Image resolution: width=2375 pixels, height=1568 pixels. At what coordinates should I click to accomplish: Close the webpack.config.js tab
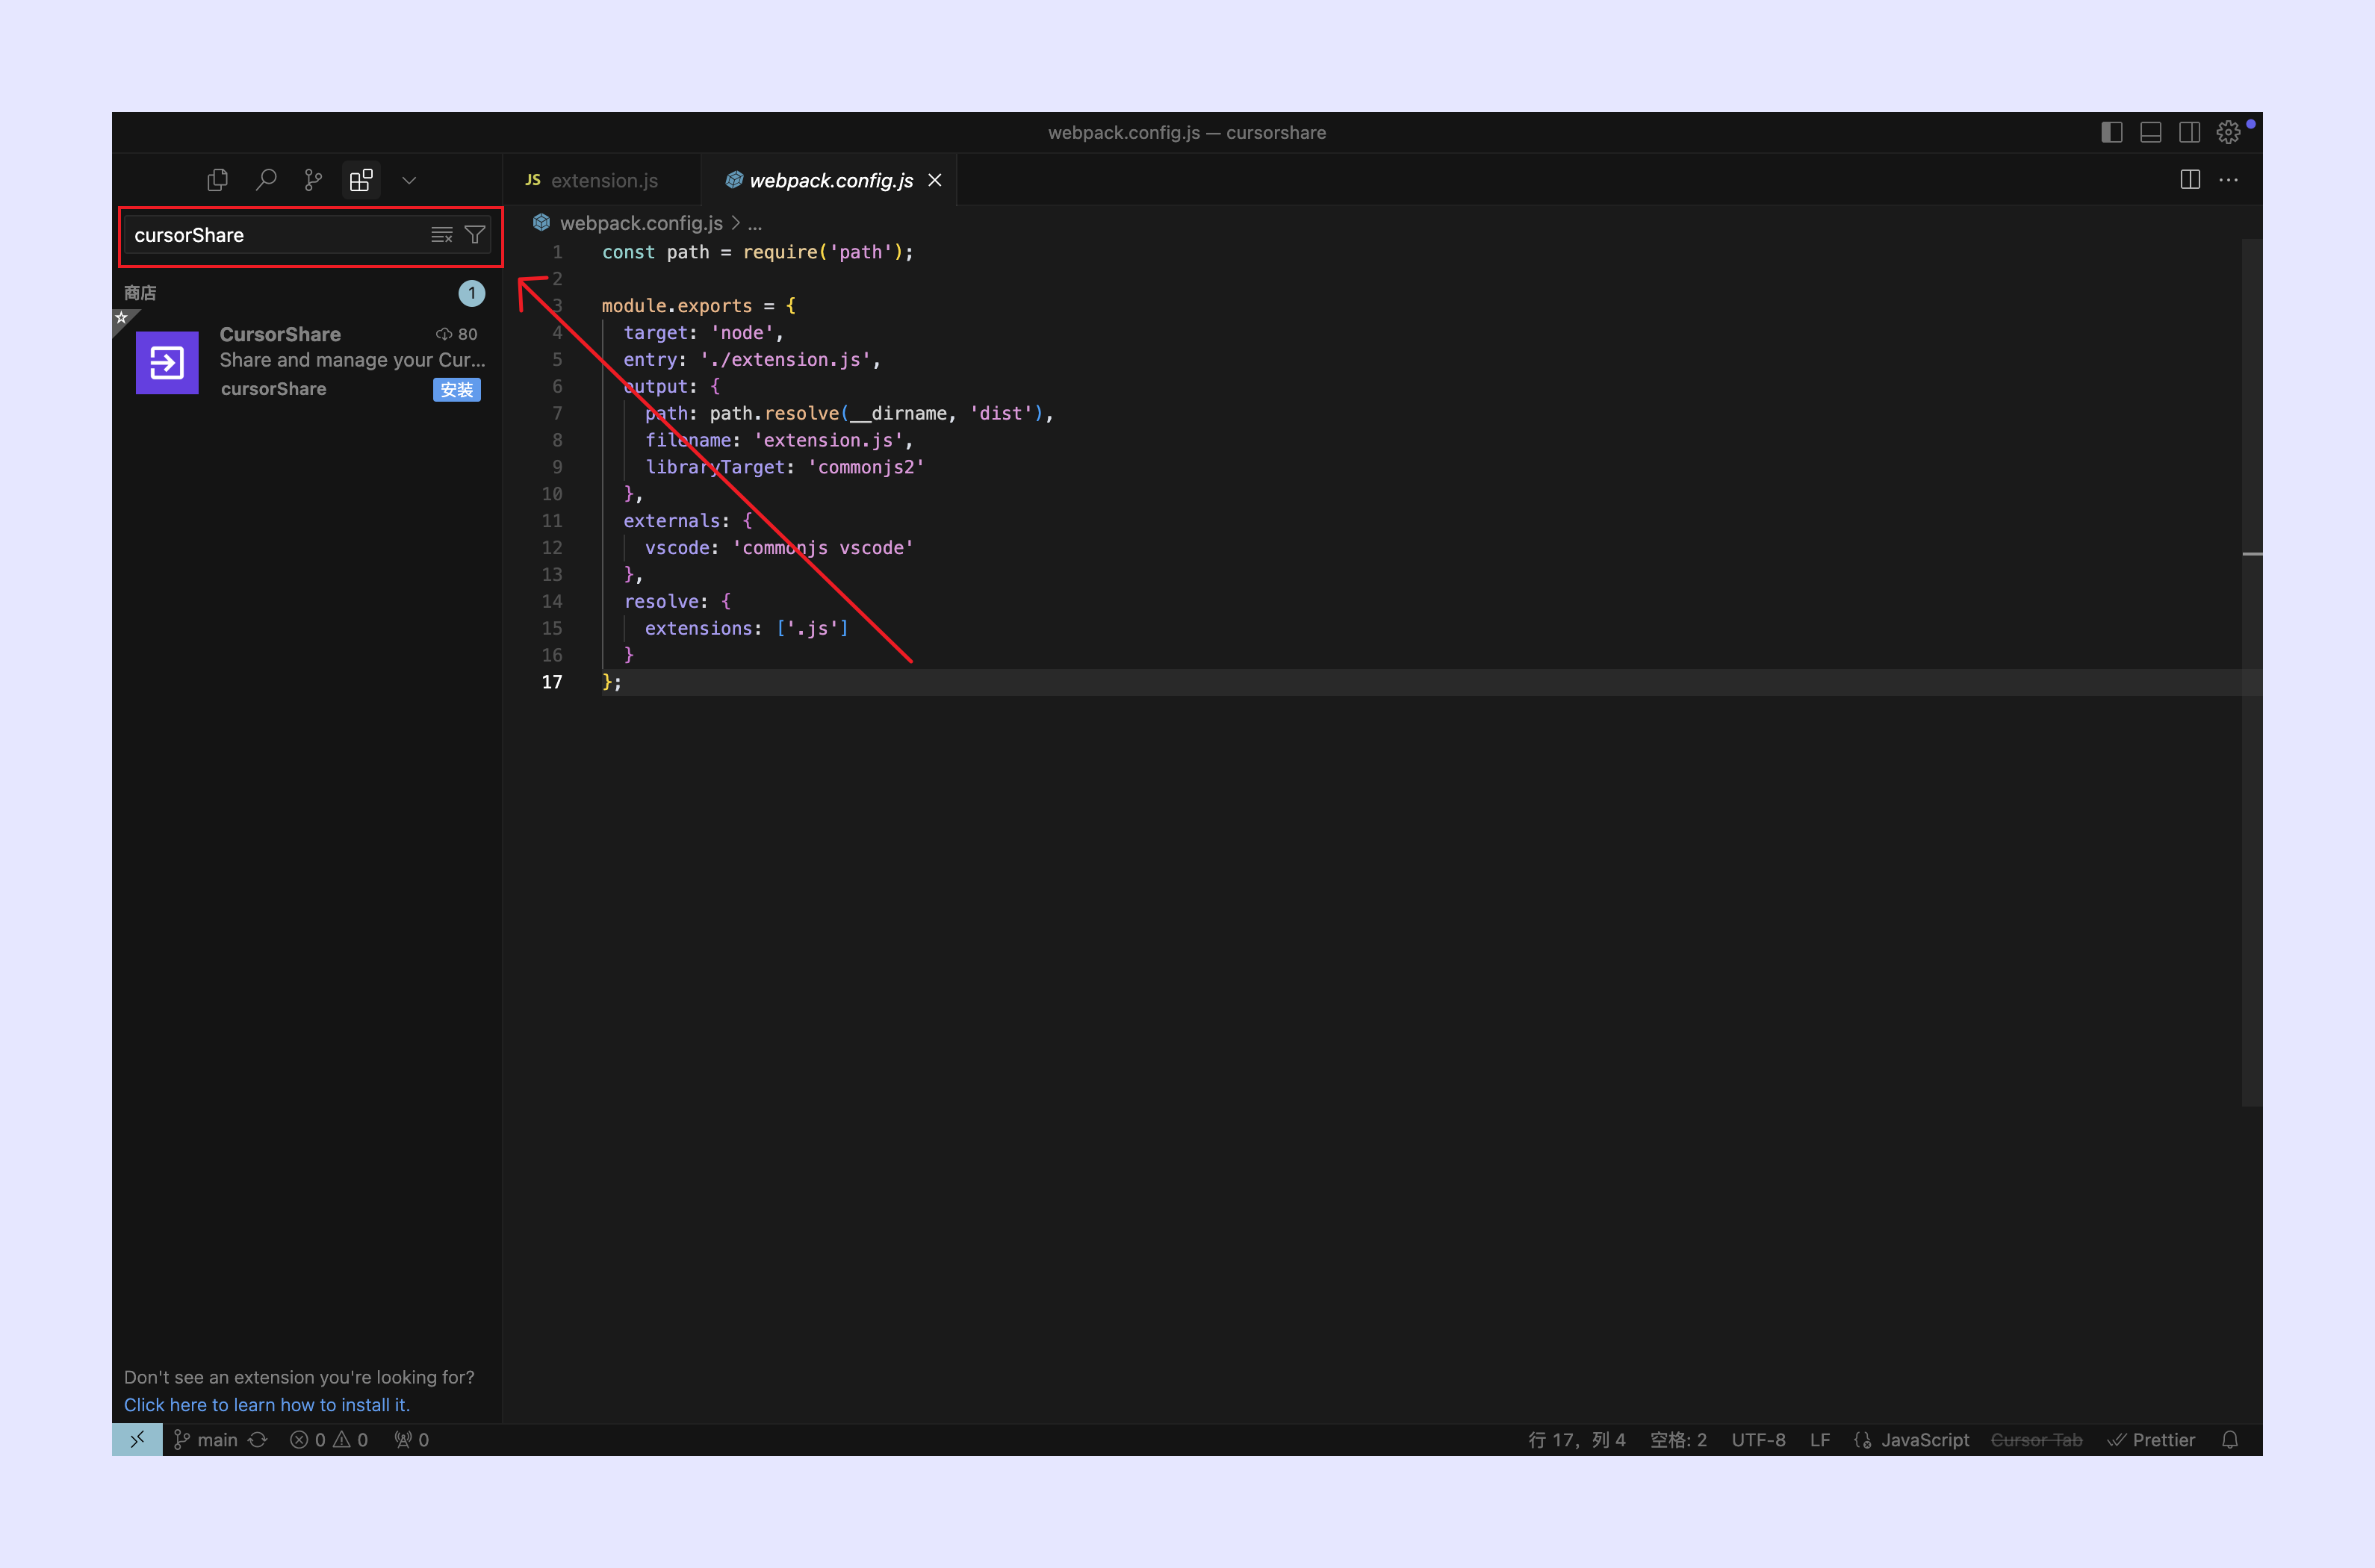935,180
